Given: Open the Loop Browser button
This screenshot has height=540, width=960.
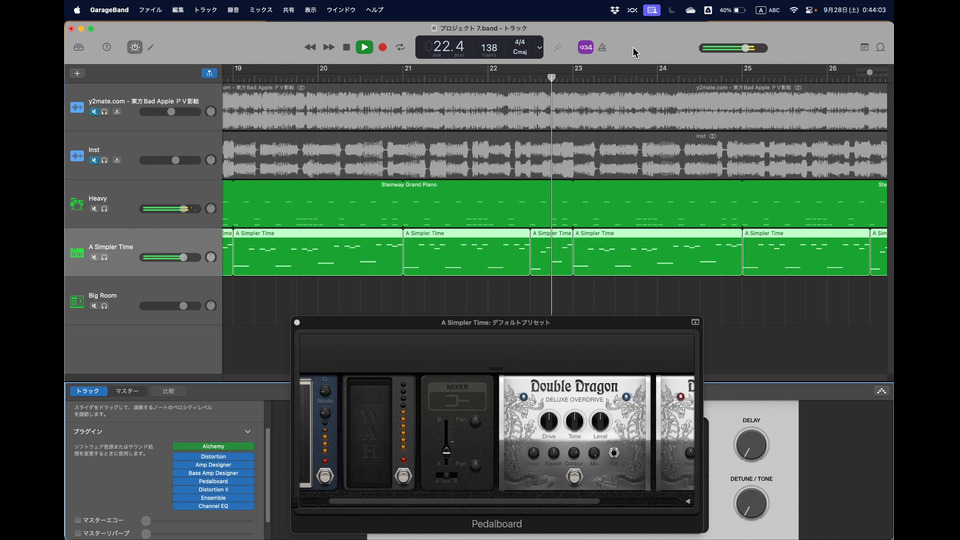Looking at the screenshot, I should coord(880,47).
